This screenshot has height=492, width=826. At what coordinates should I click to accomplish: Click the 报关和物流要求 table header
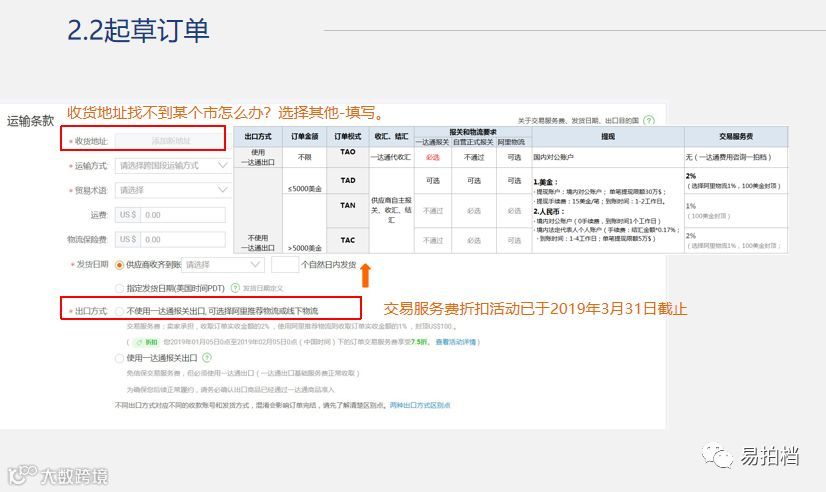point(473,132)
